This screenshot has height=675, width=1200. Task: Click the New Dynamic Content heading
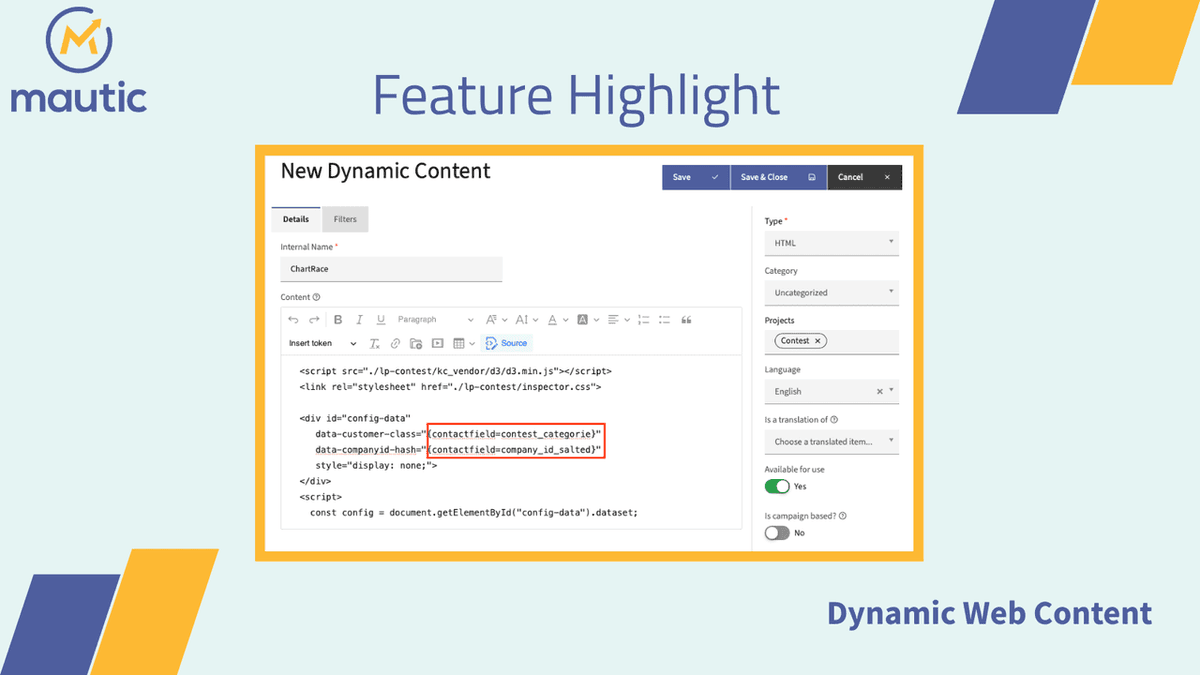pos(385,170)
